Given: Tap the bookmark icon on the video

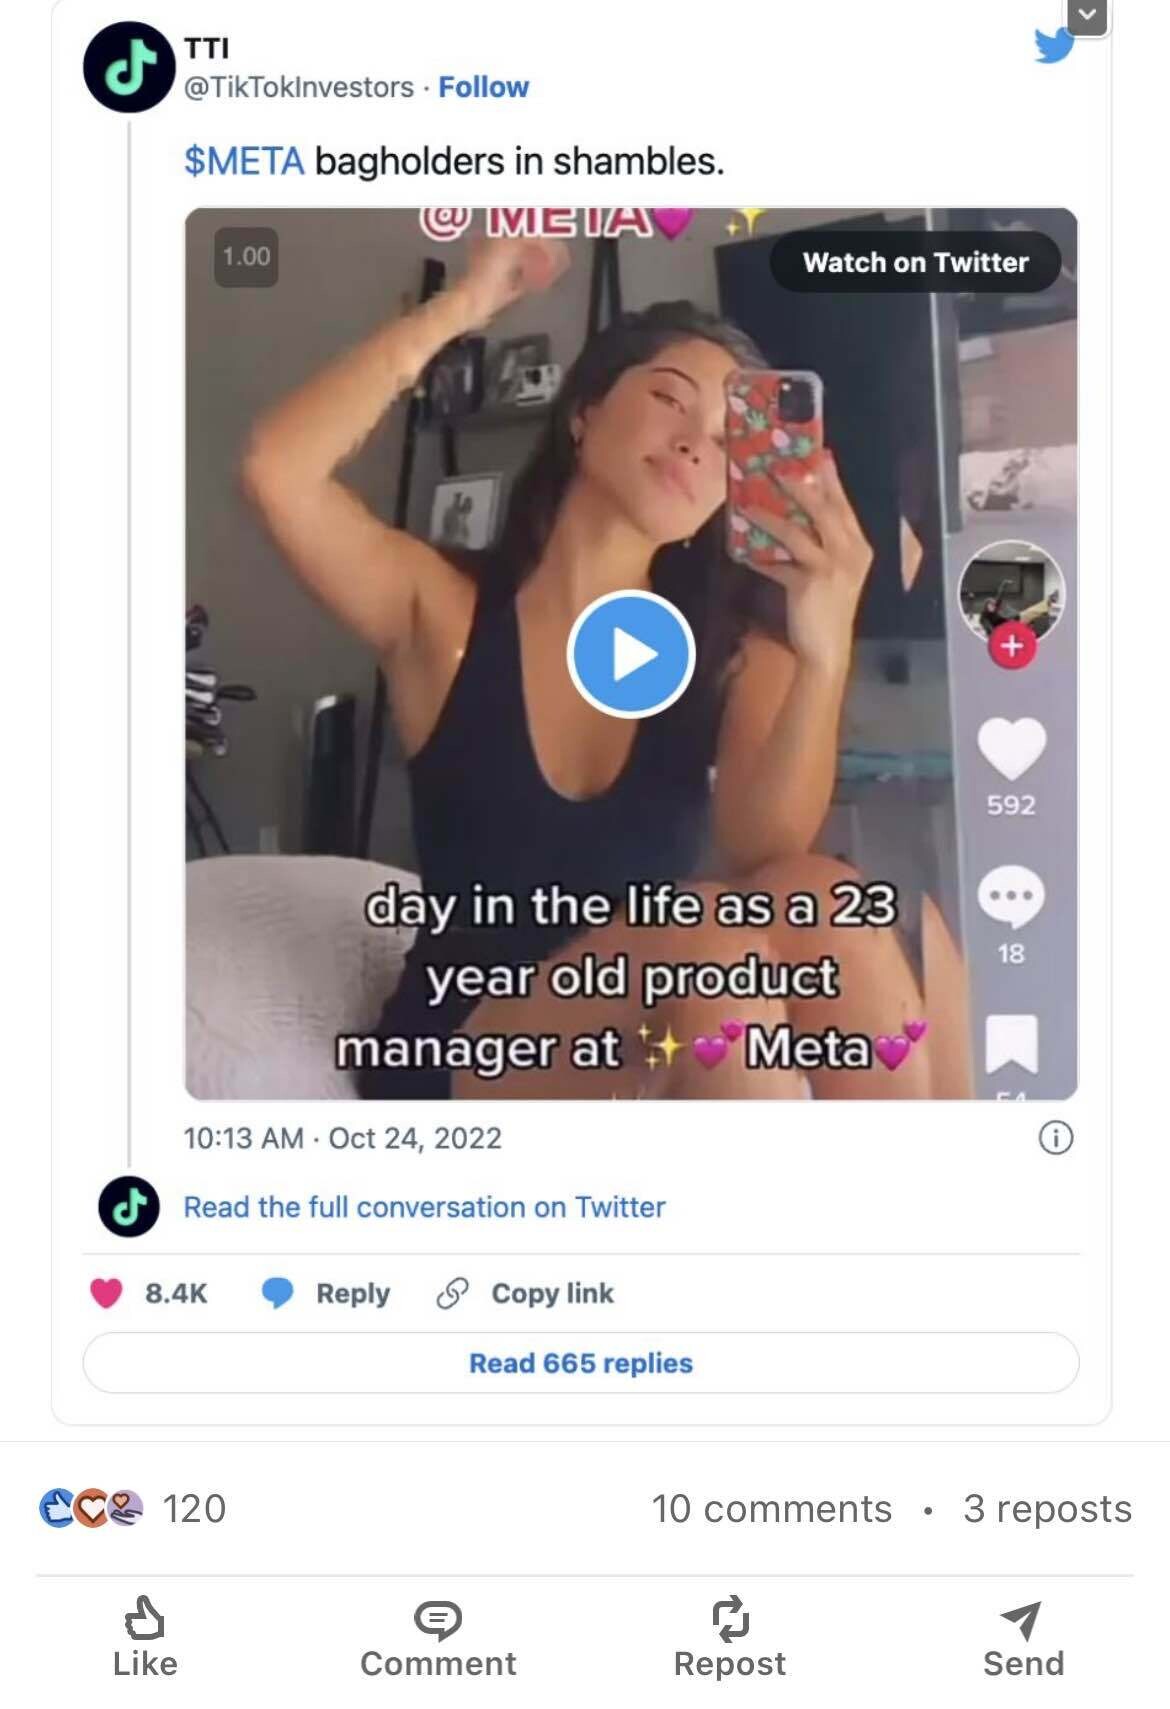Looking at the screenshot, I should click(x=1011, y=1043).
